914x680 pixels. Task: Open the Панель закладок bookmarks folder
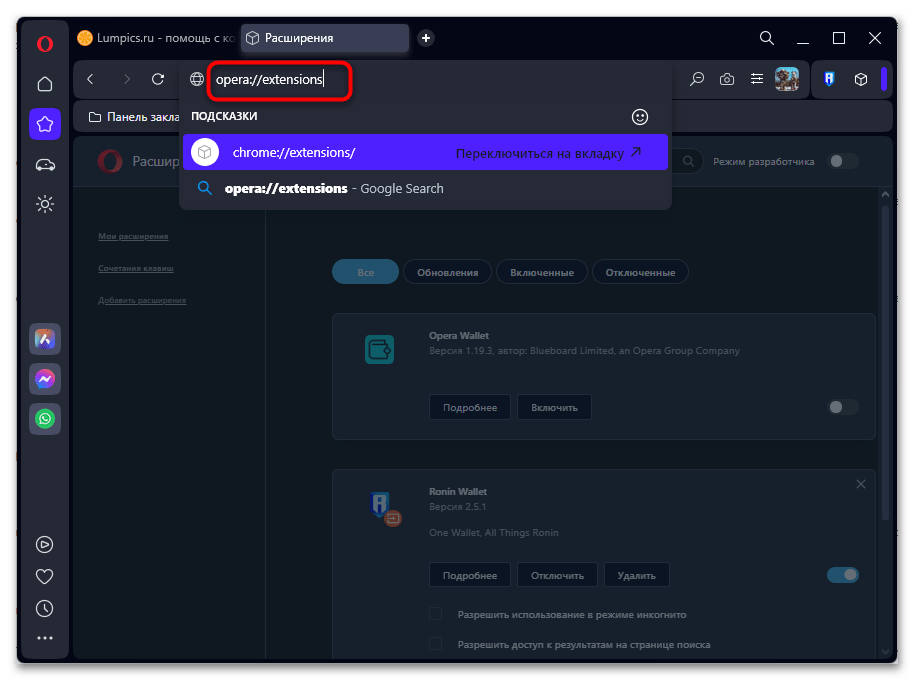[x=134, y=117]
